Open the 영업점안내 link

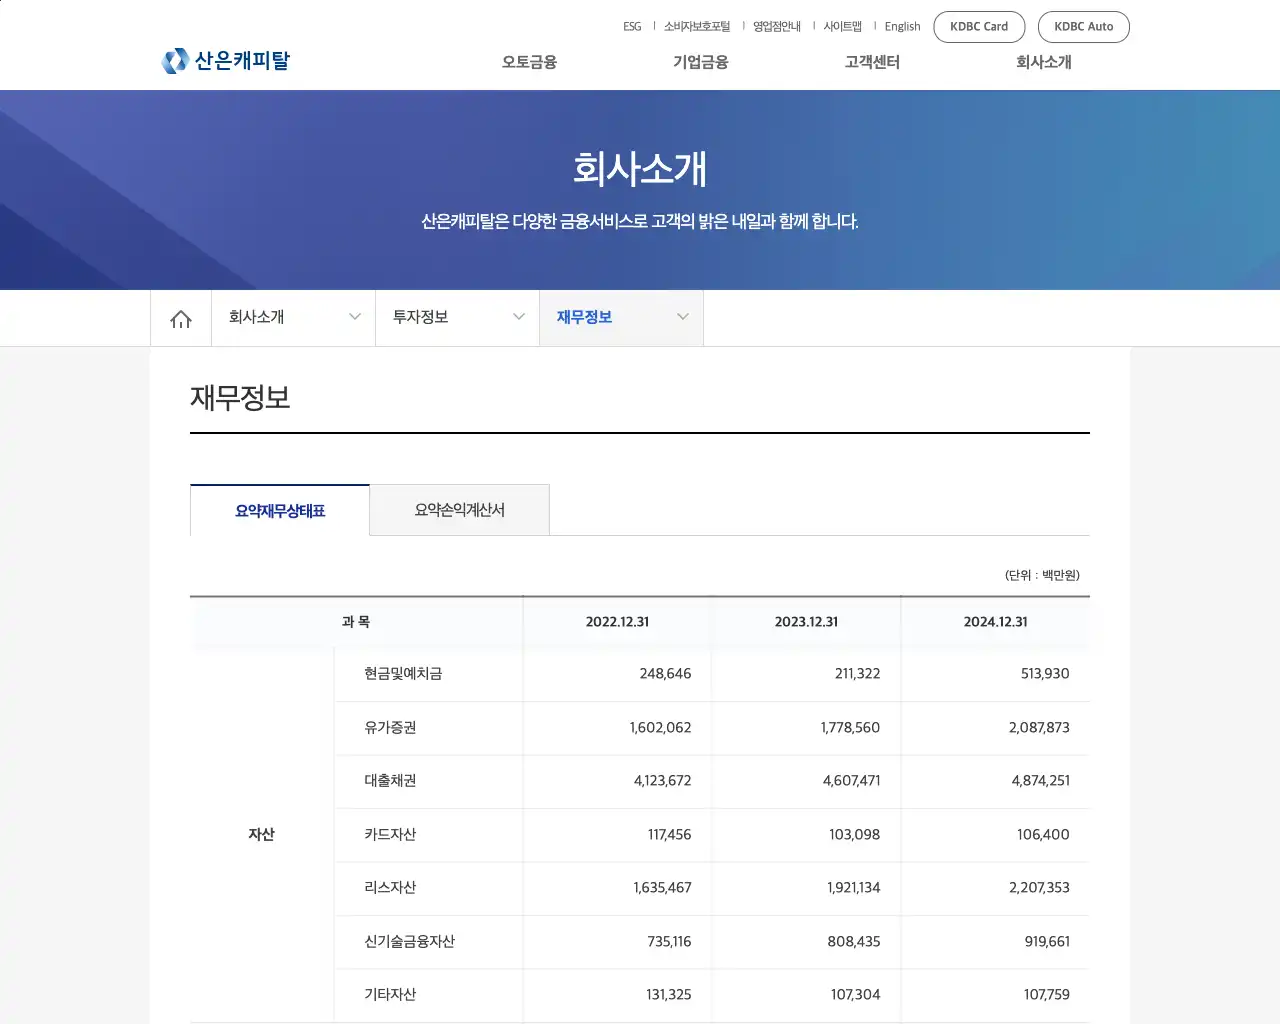[x=776, y=26]
